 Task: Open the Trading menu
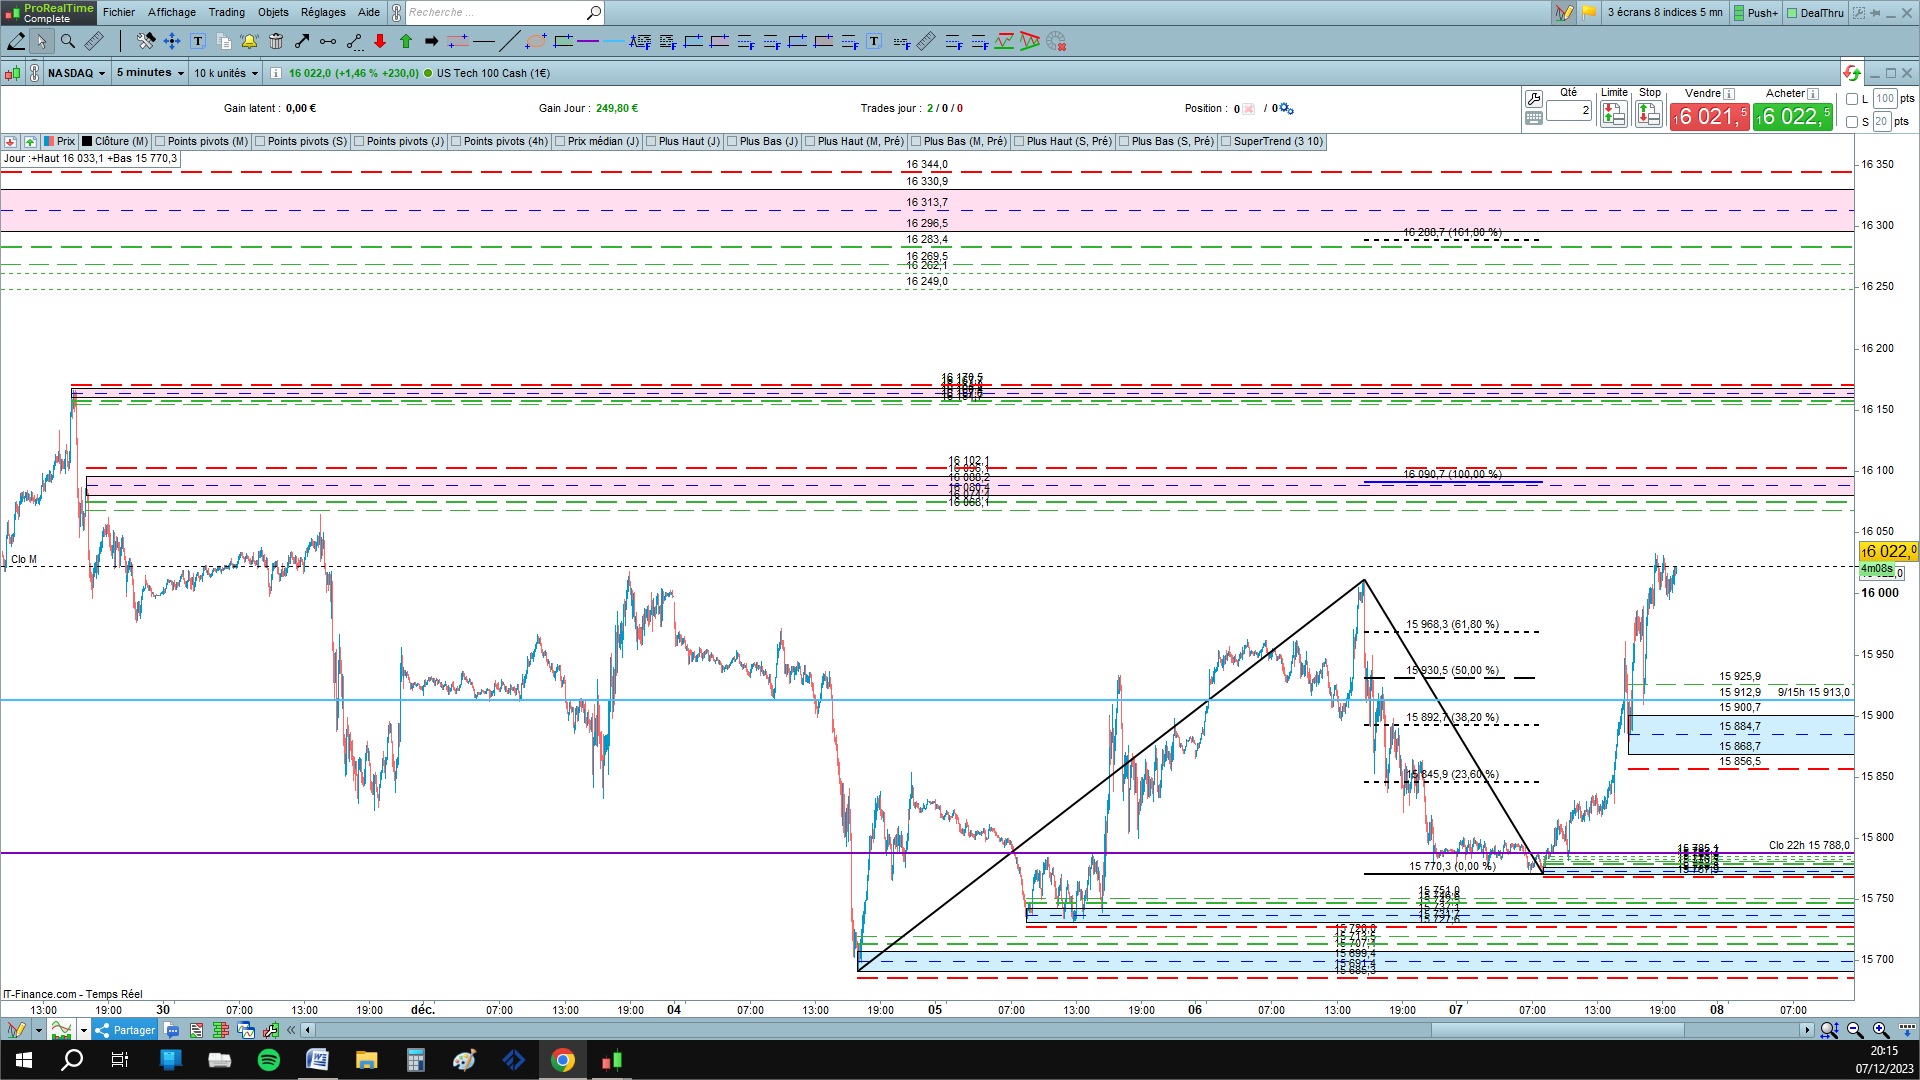point(226,12)
